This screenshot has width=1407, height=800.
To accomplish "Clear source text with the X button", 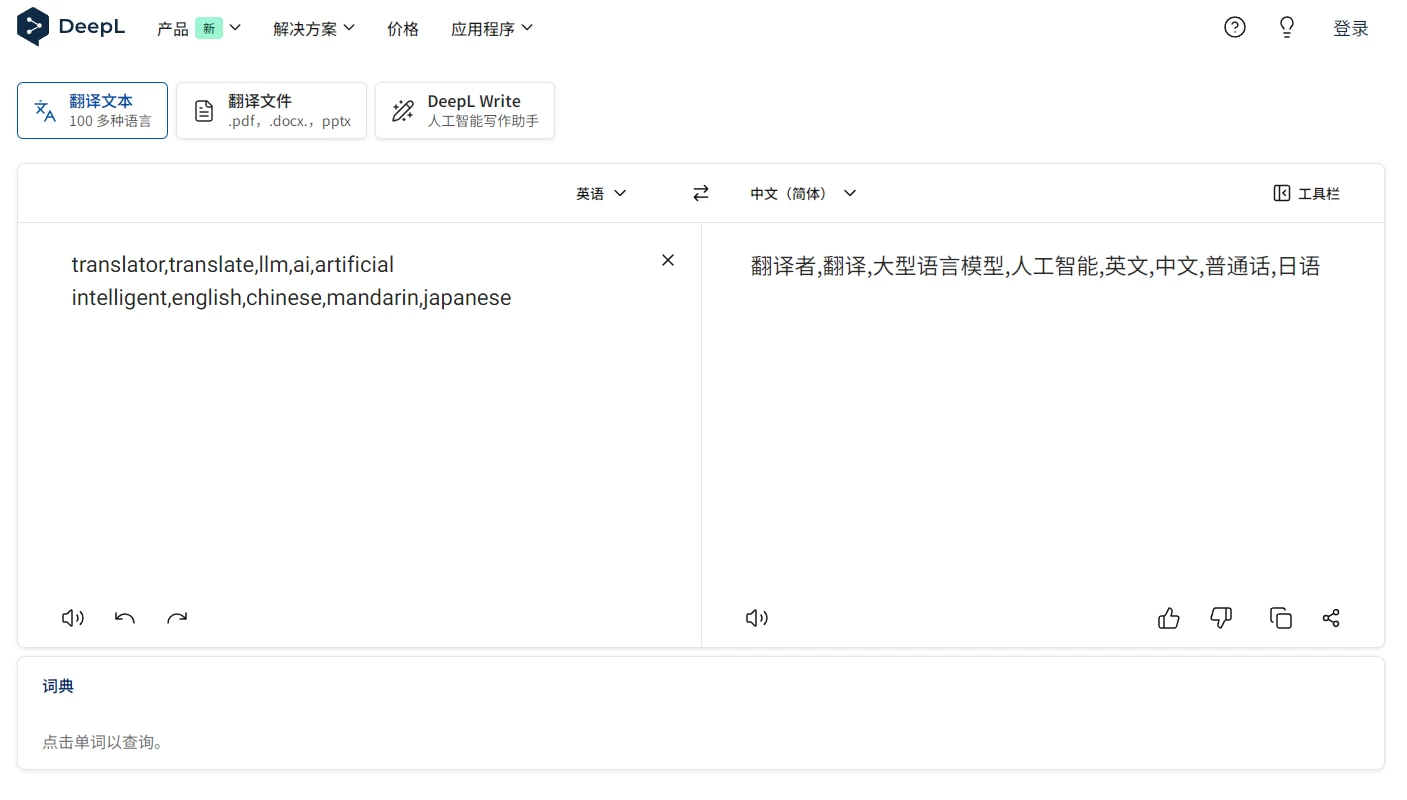I will pos(667,259).
